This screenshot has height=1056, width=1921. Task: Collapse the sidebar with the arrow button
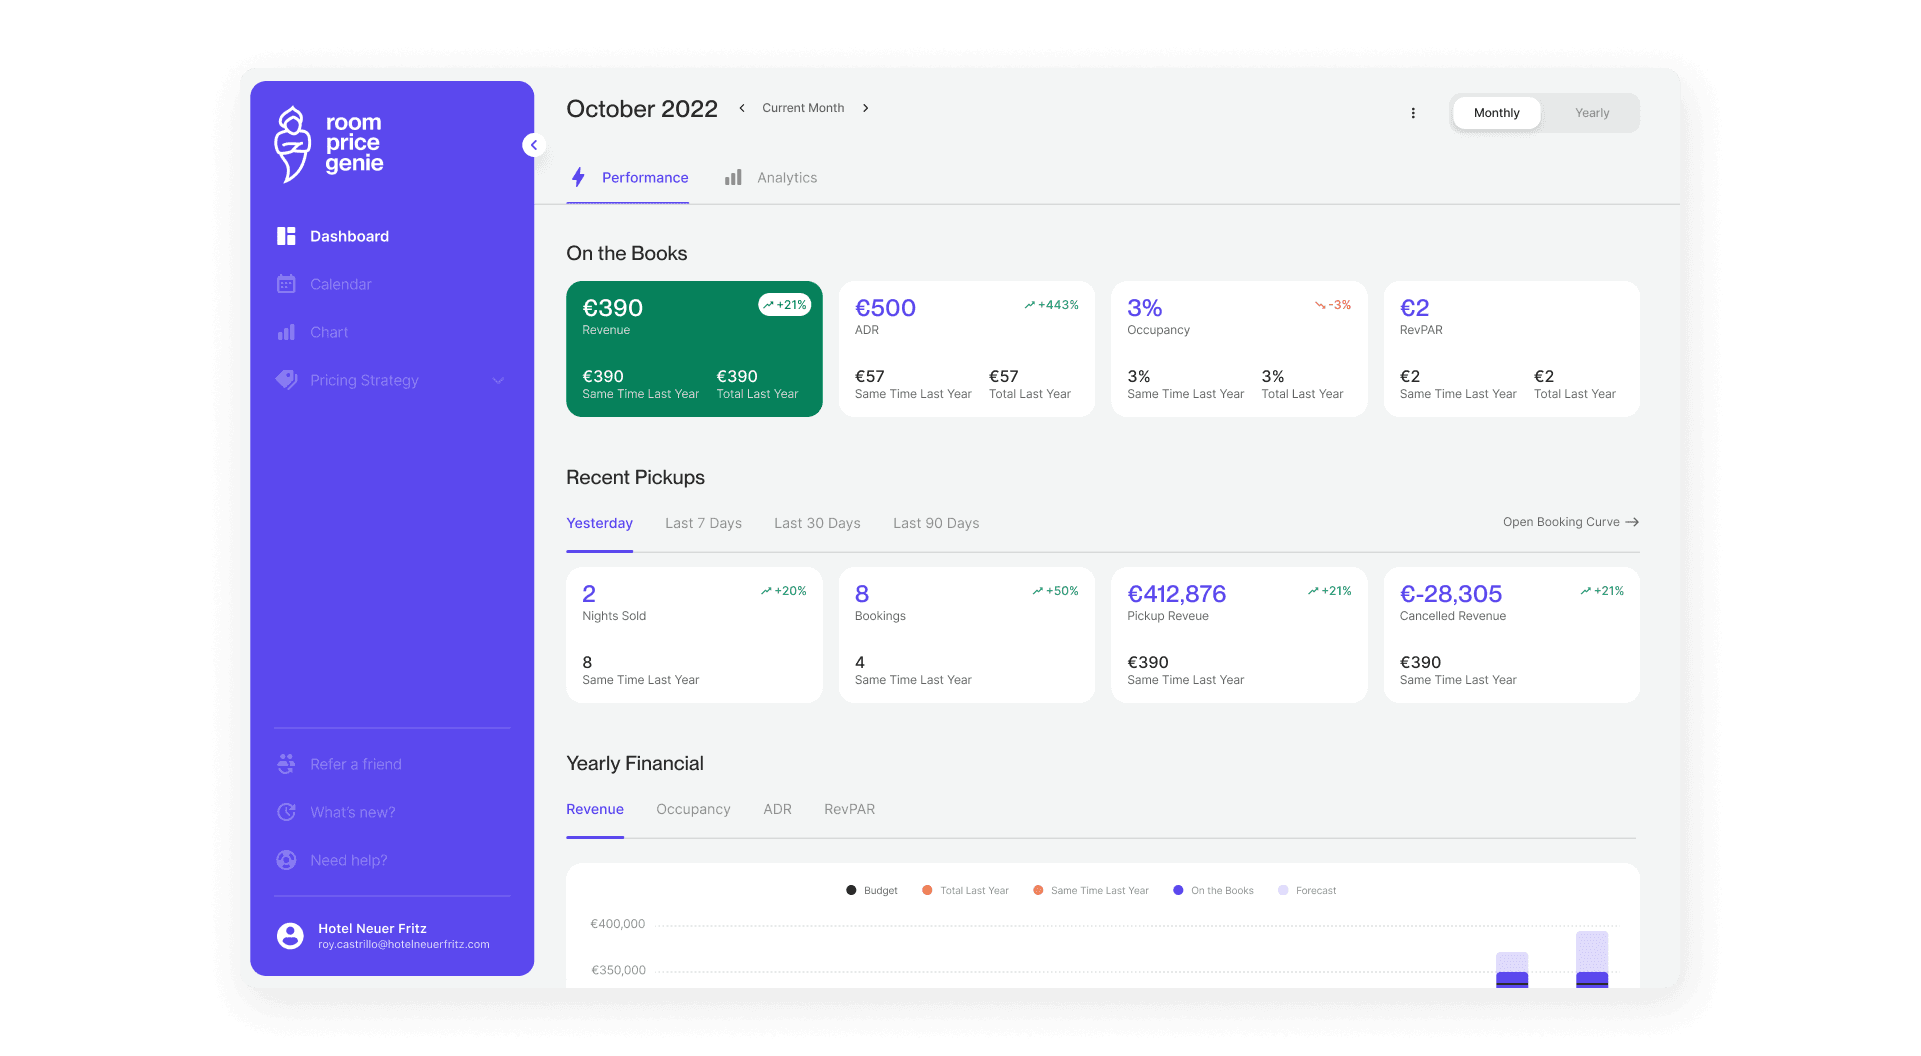tap(534, 145)
